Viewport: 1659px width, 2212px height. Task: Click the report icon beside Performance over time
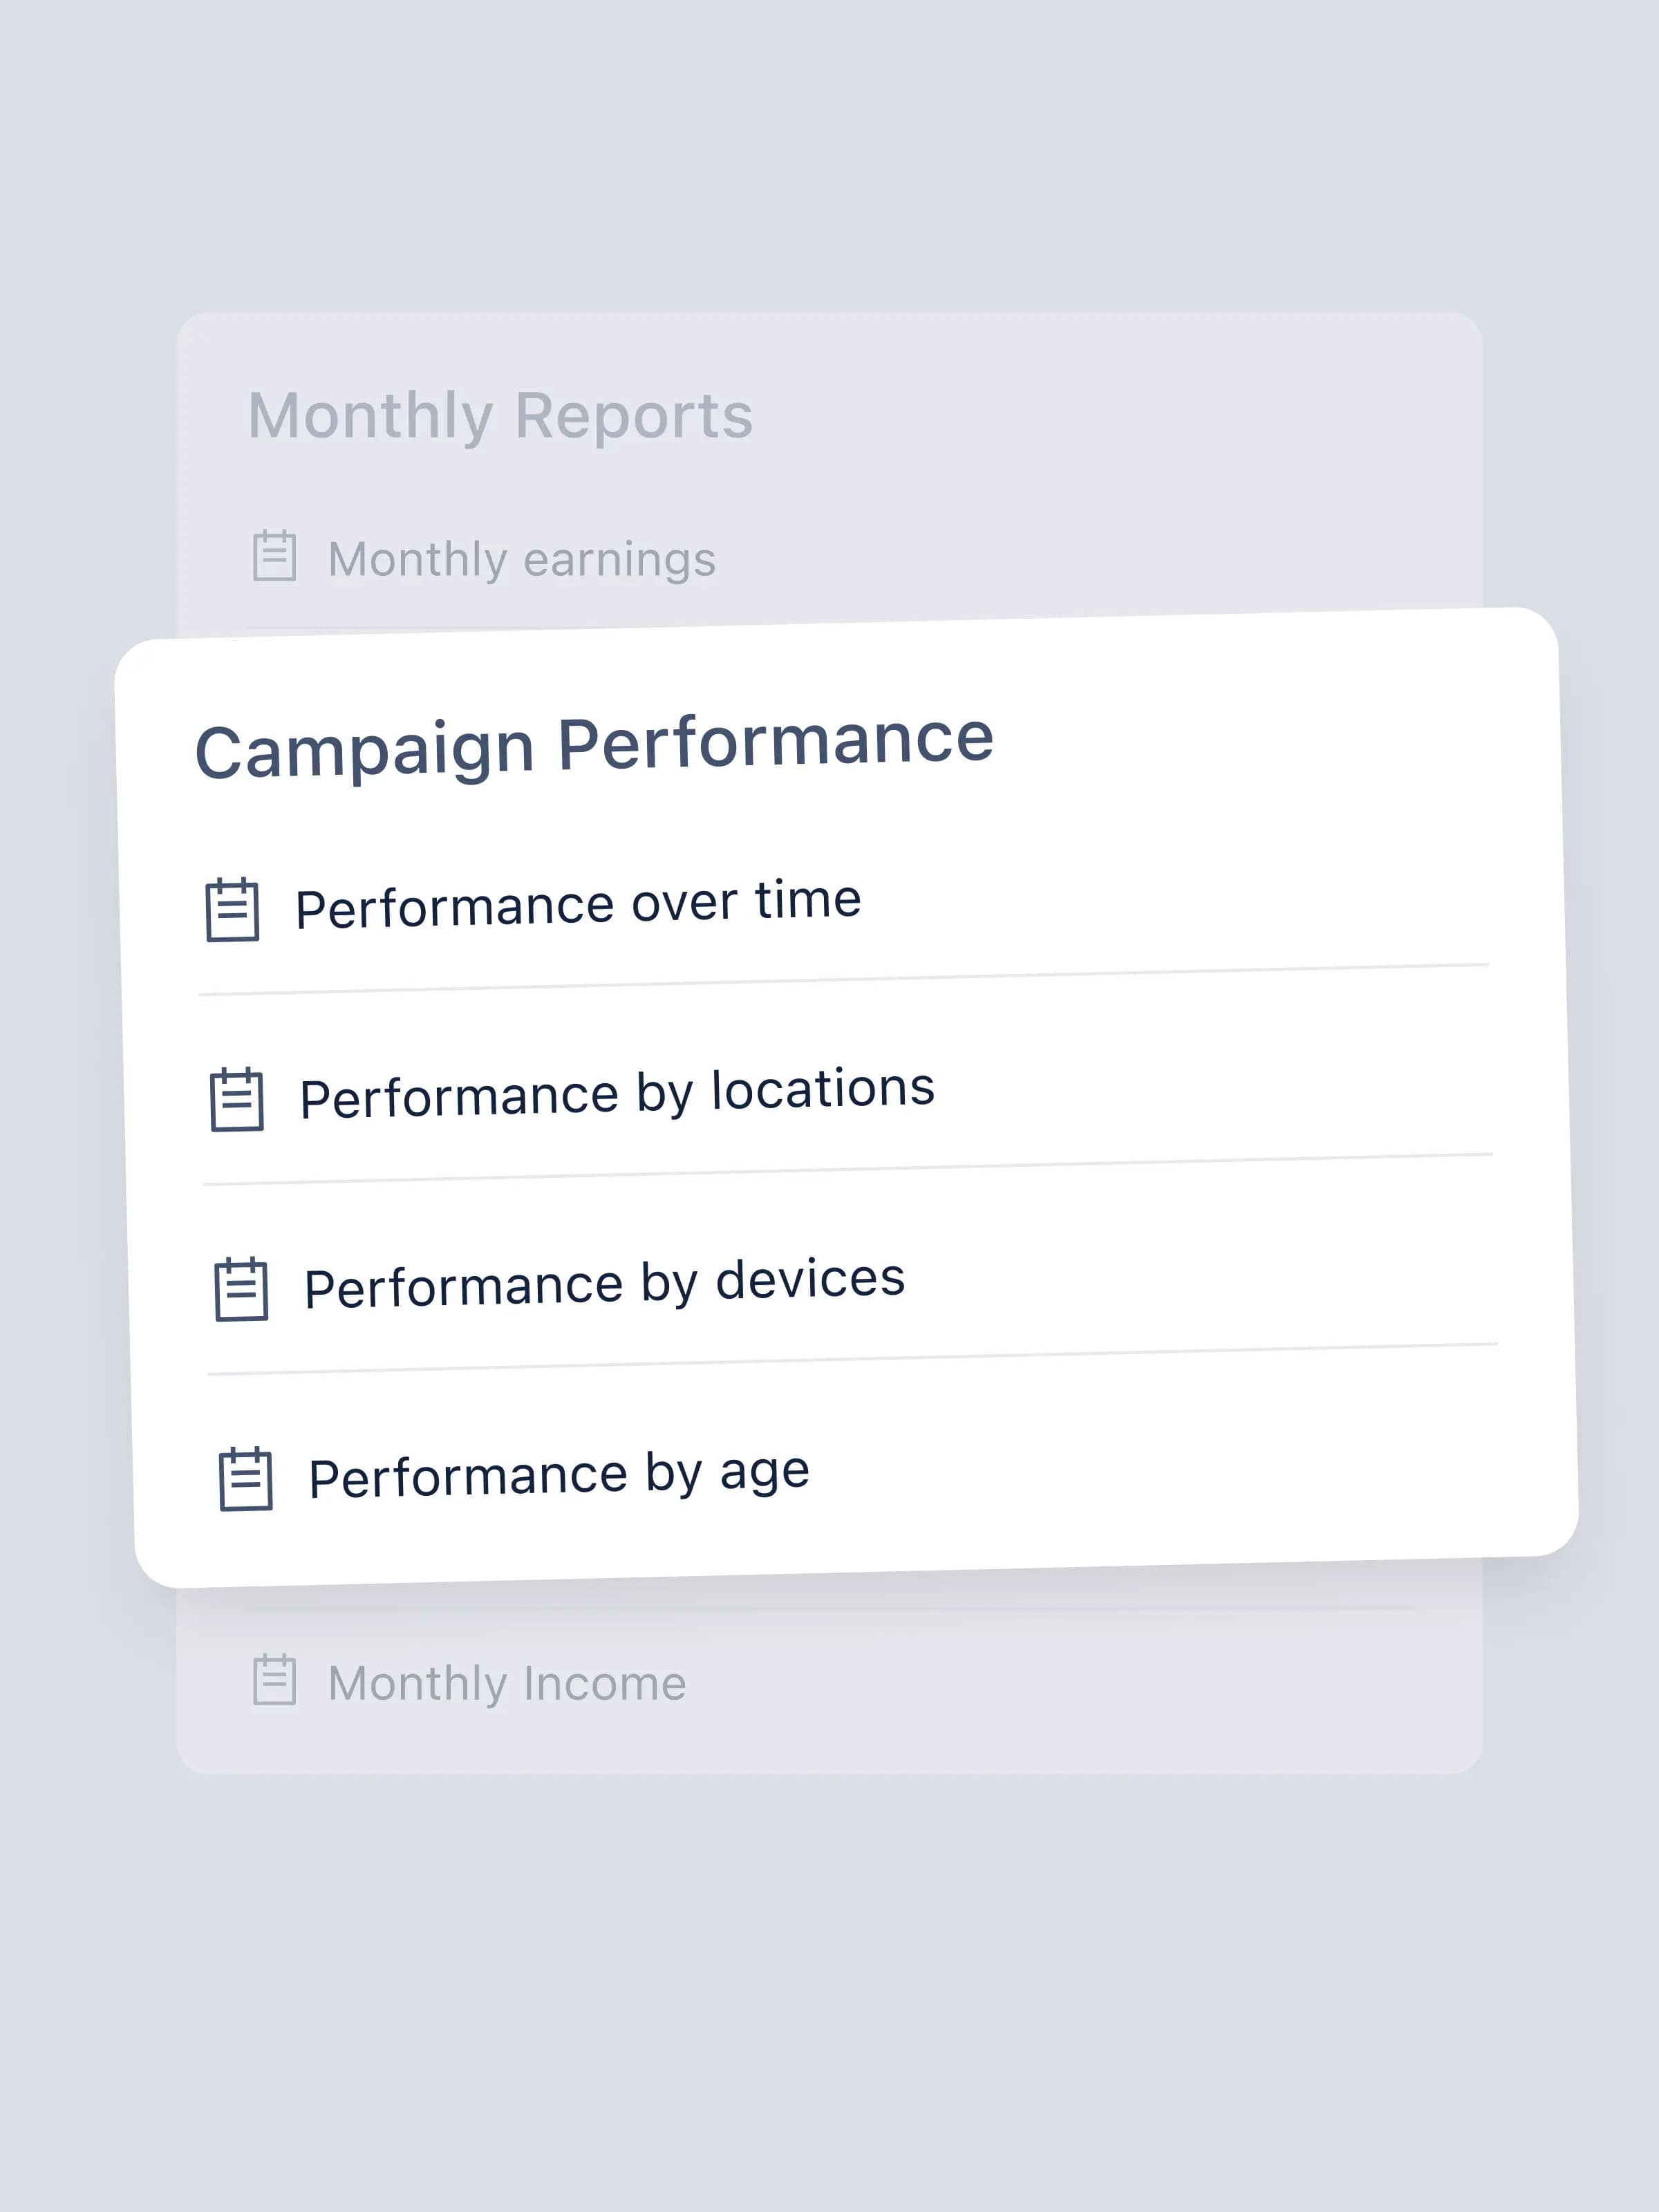point(233,909)
